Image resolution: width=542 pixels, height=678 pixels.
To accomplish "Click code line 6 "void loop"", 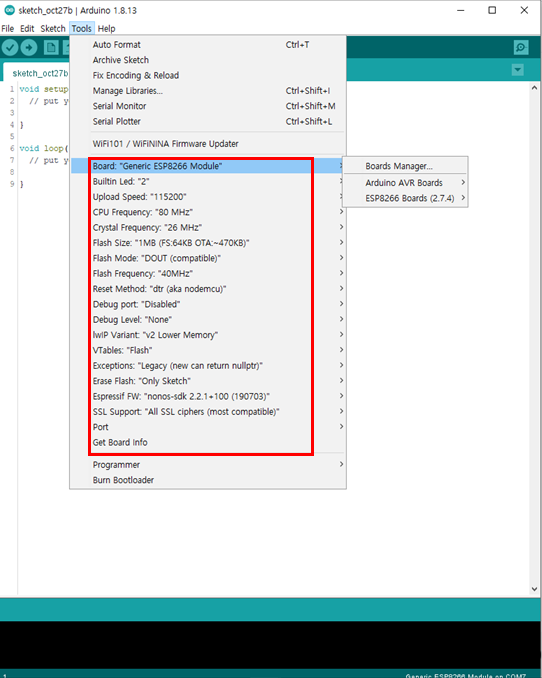I will pyautogui.click(x=44, y=148).
